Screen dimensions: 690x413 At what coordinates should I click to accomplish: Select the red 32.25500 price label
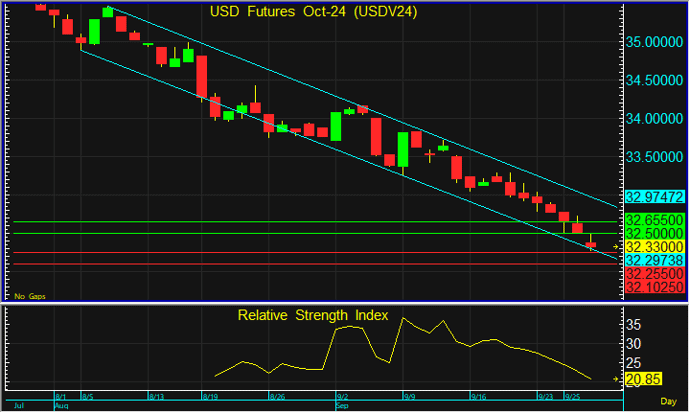654,273
